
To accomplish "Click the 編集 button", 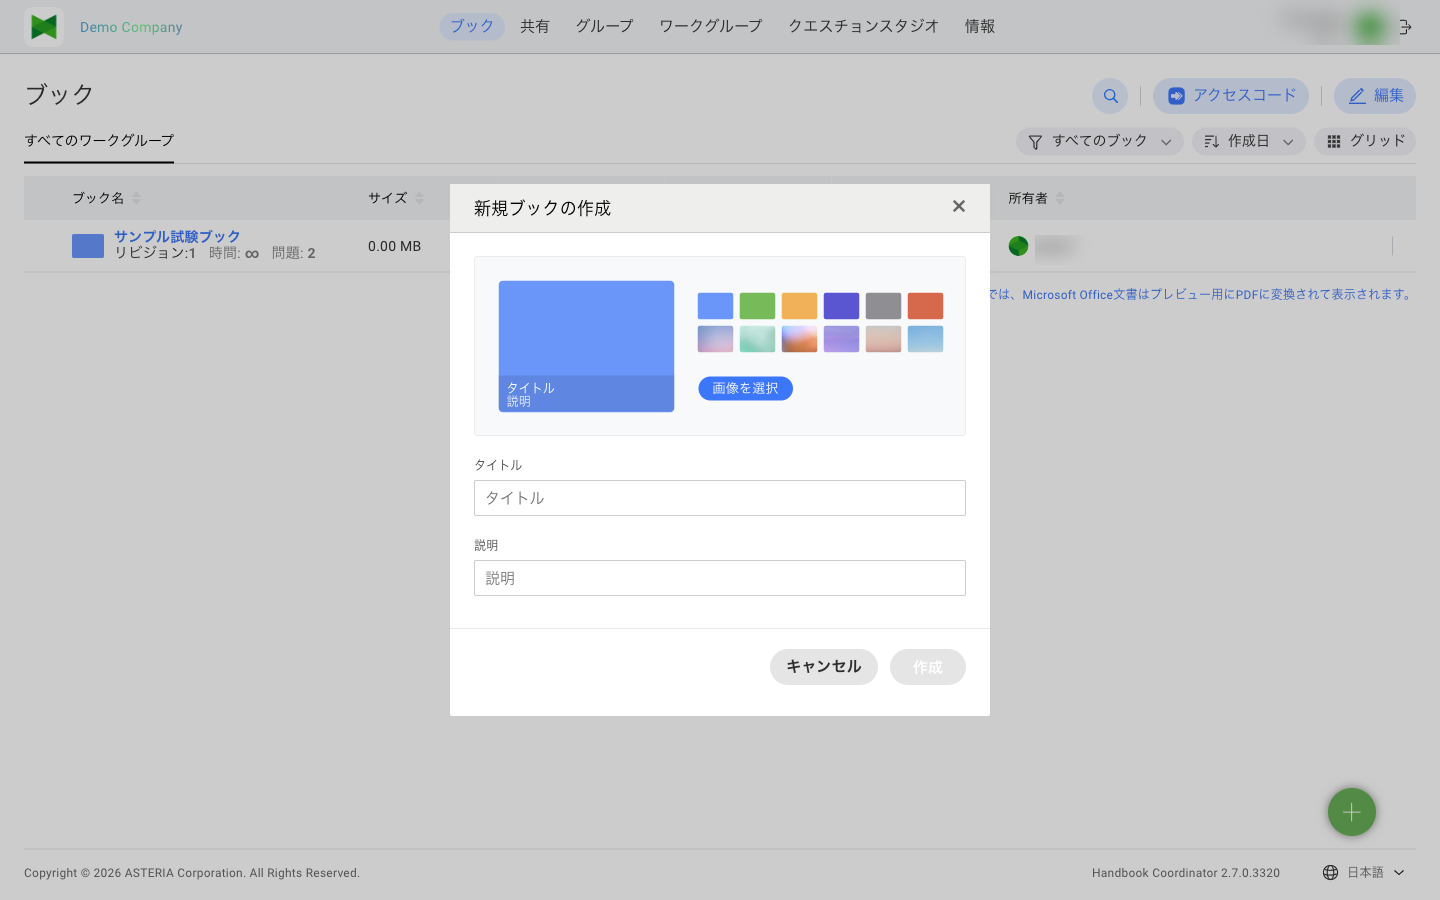I will click(x=1375, y=96).
